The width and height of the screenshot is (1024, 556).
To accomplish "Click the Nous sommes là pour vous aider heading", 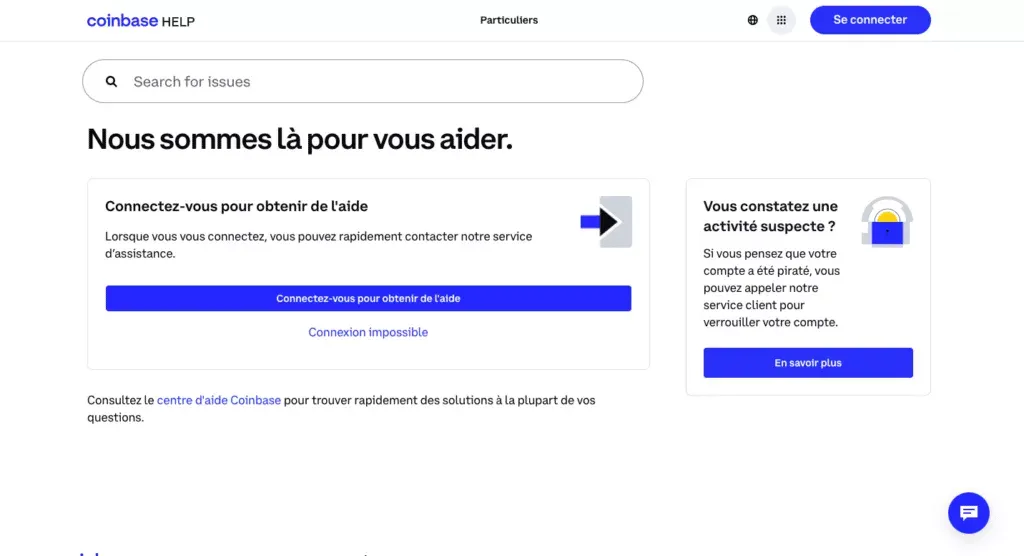I will click(x=300, y=139).
